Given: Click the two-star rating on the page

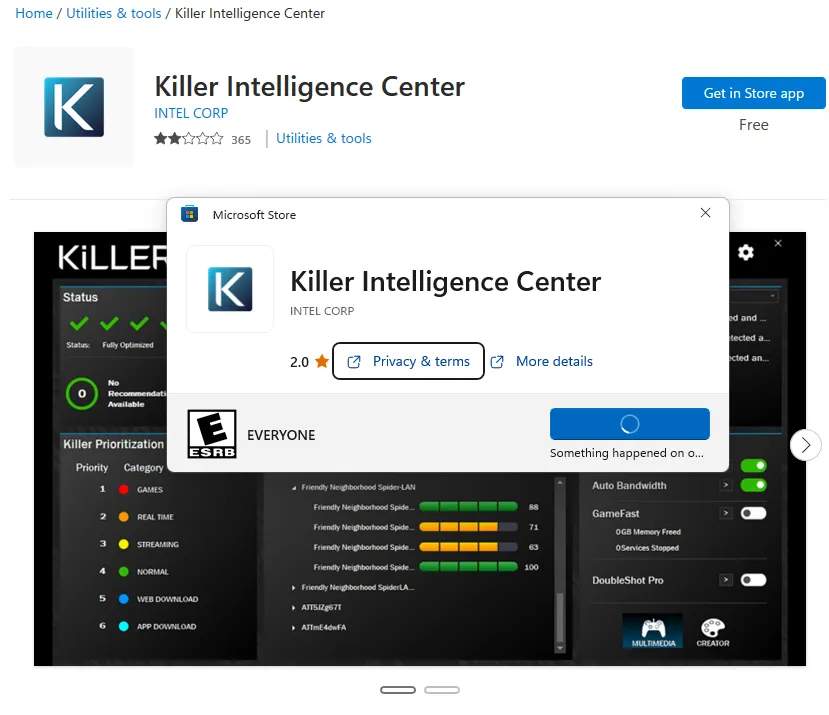Looking at the screenshot, I should click(x=189, y=139).
